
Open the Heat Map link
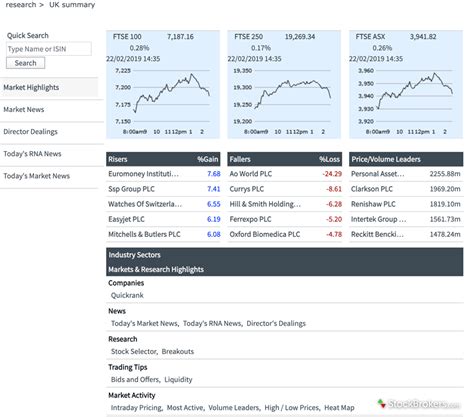pyautogui.click(x=339, y=407)
